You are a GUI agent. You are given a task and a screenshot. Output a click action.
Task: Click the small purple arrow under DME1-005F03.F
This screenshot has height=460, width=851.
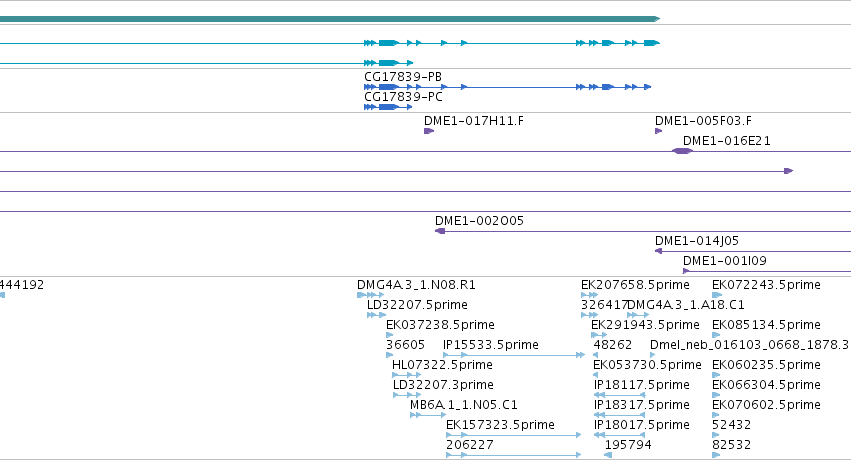(x=658, y=131)
